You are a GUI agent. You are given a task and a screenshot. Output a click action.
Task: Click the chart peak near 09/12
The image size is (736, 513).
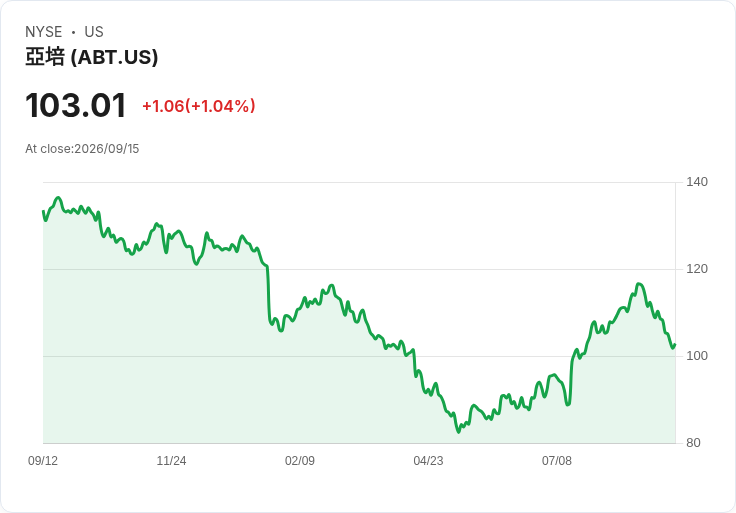coord(58,198)
